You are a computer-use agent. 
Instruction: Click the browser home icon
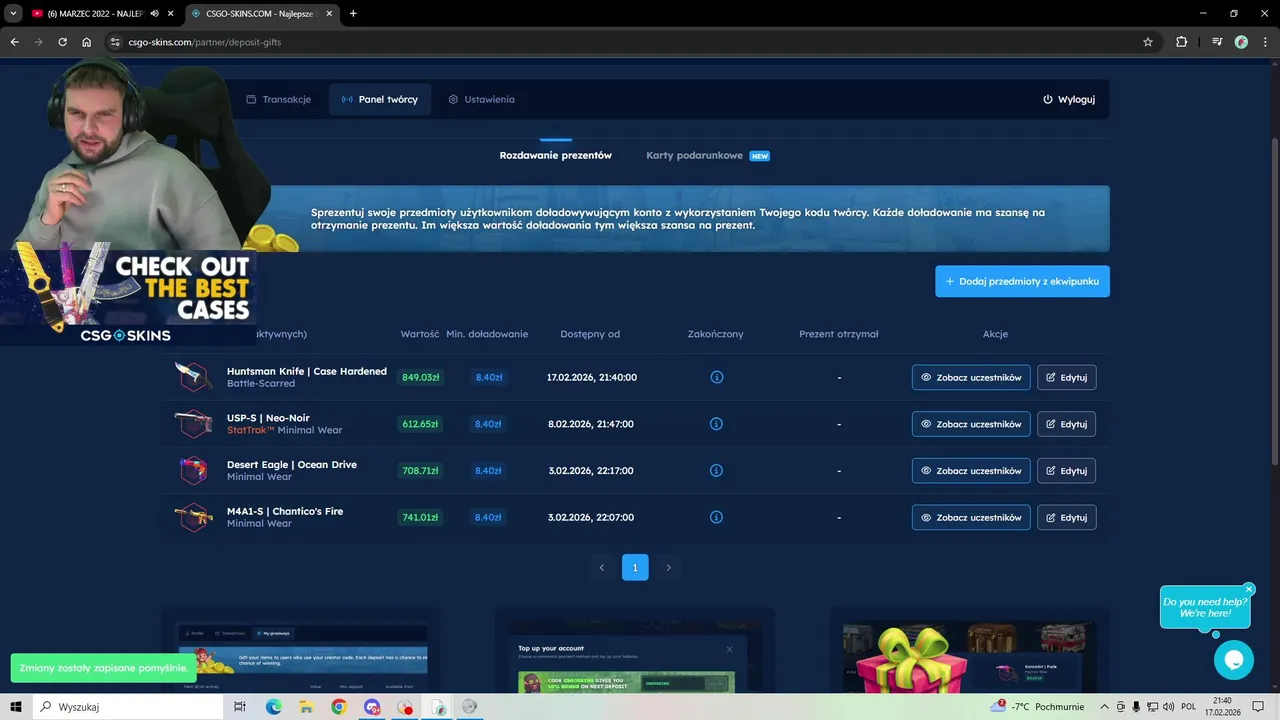point(86,42)
